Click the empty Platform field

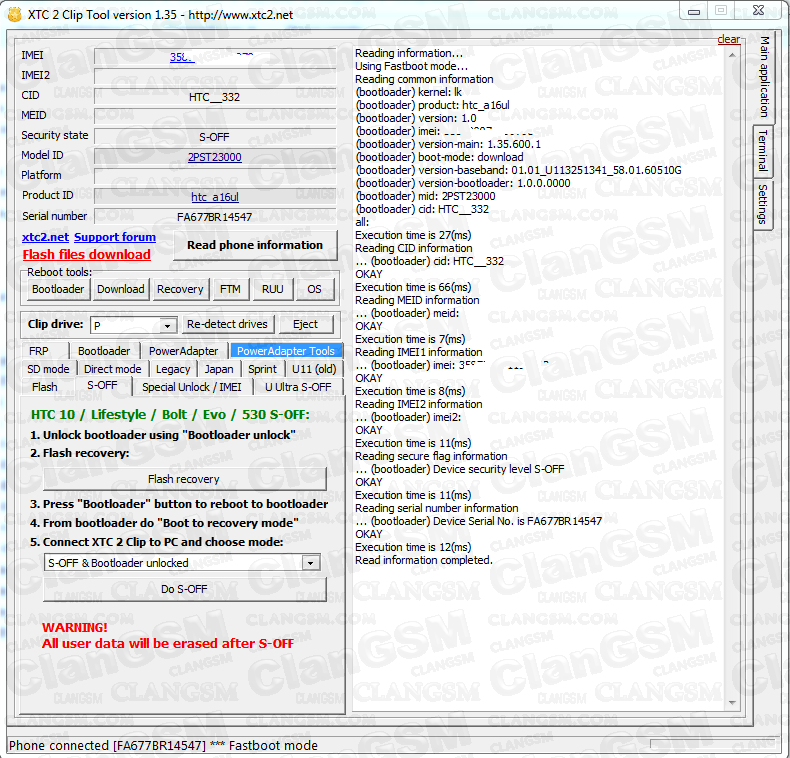215,176
